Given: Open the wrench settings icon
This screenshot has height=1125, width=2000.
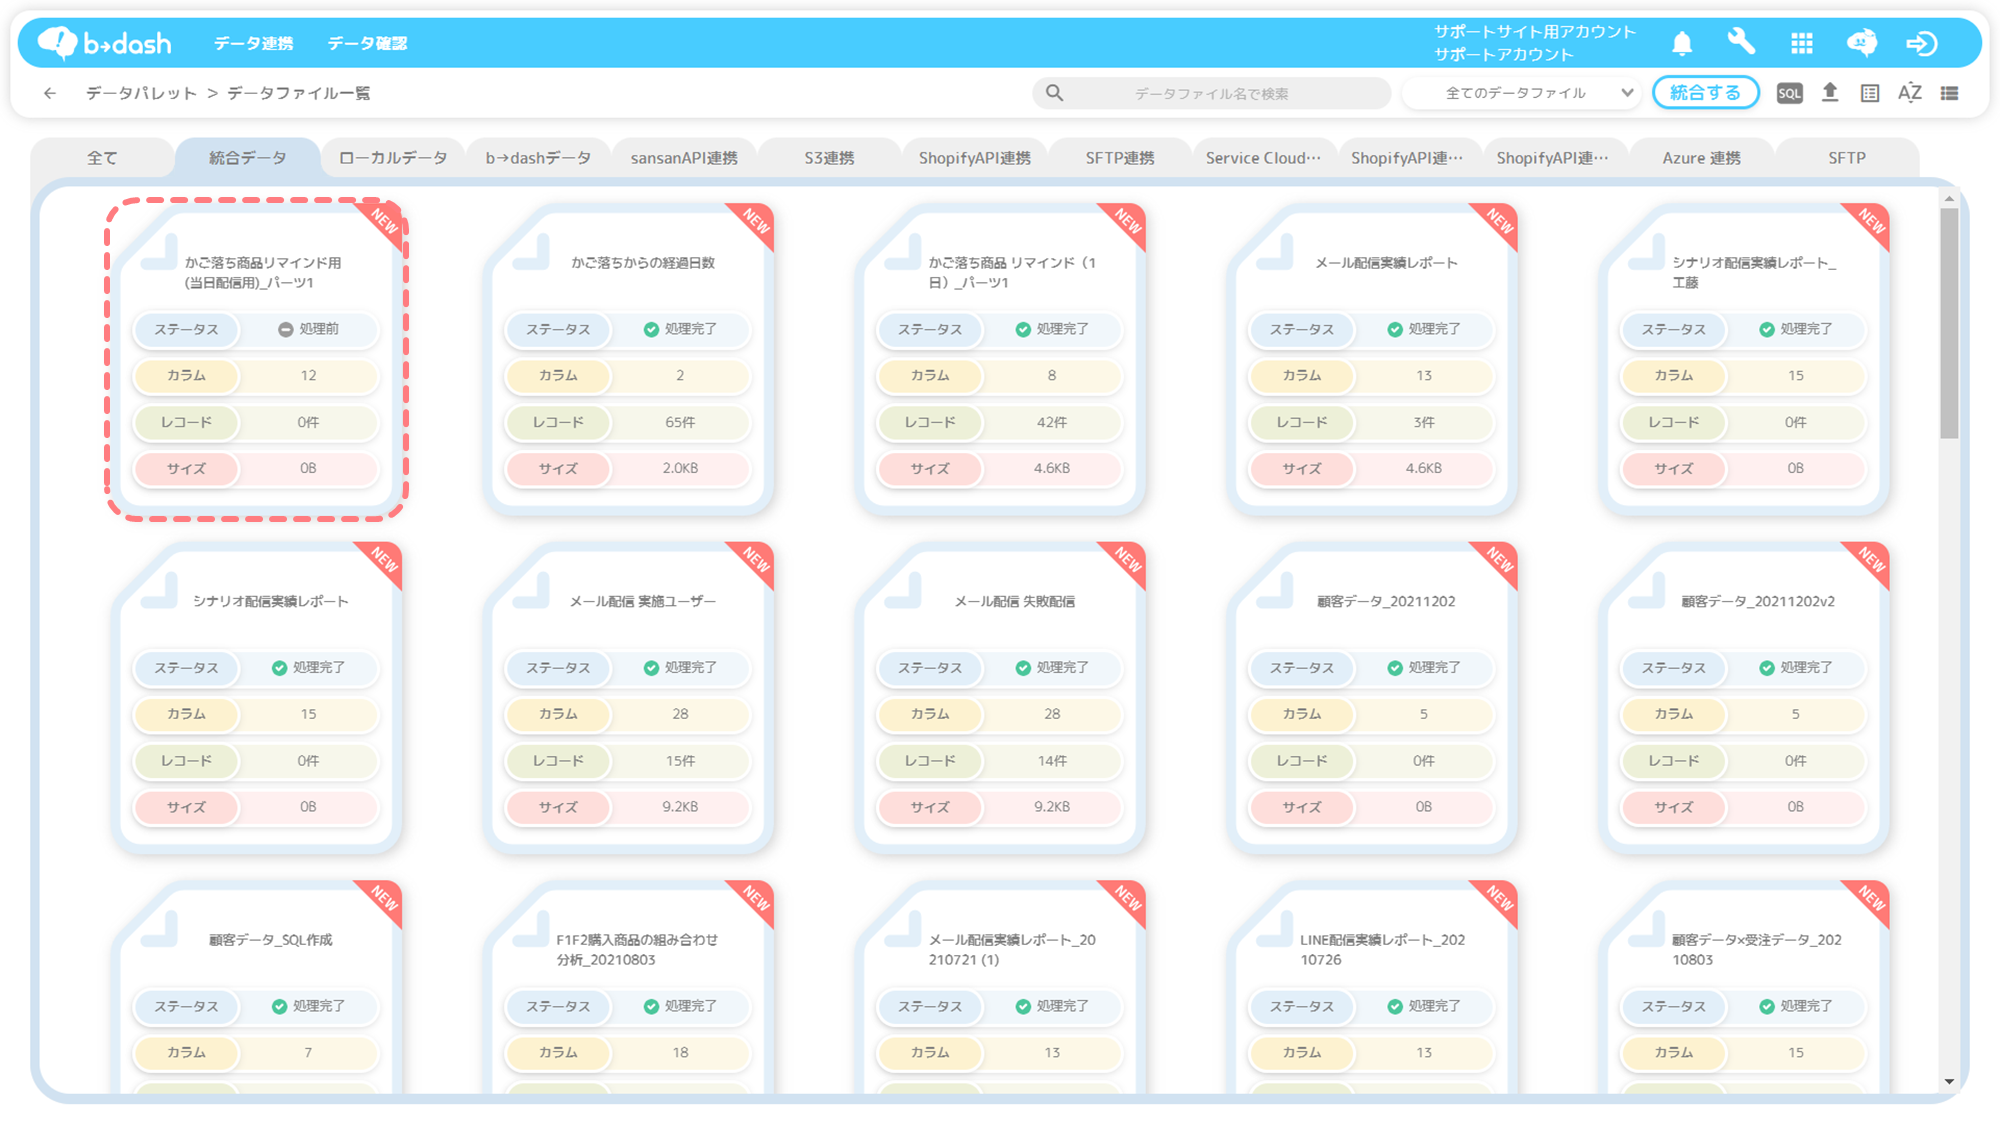Looking at the screenshot, I should [1741, 42].
